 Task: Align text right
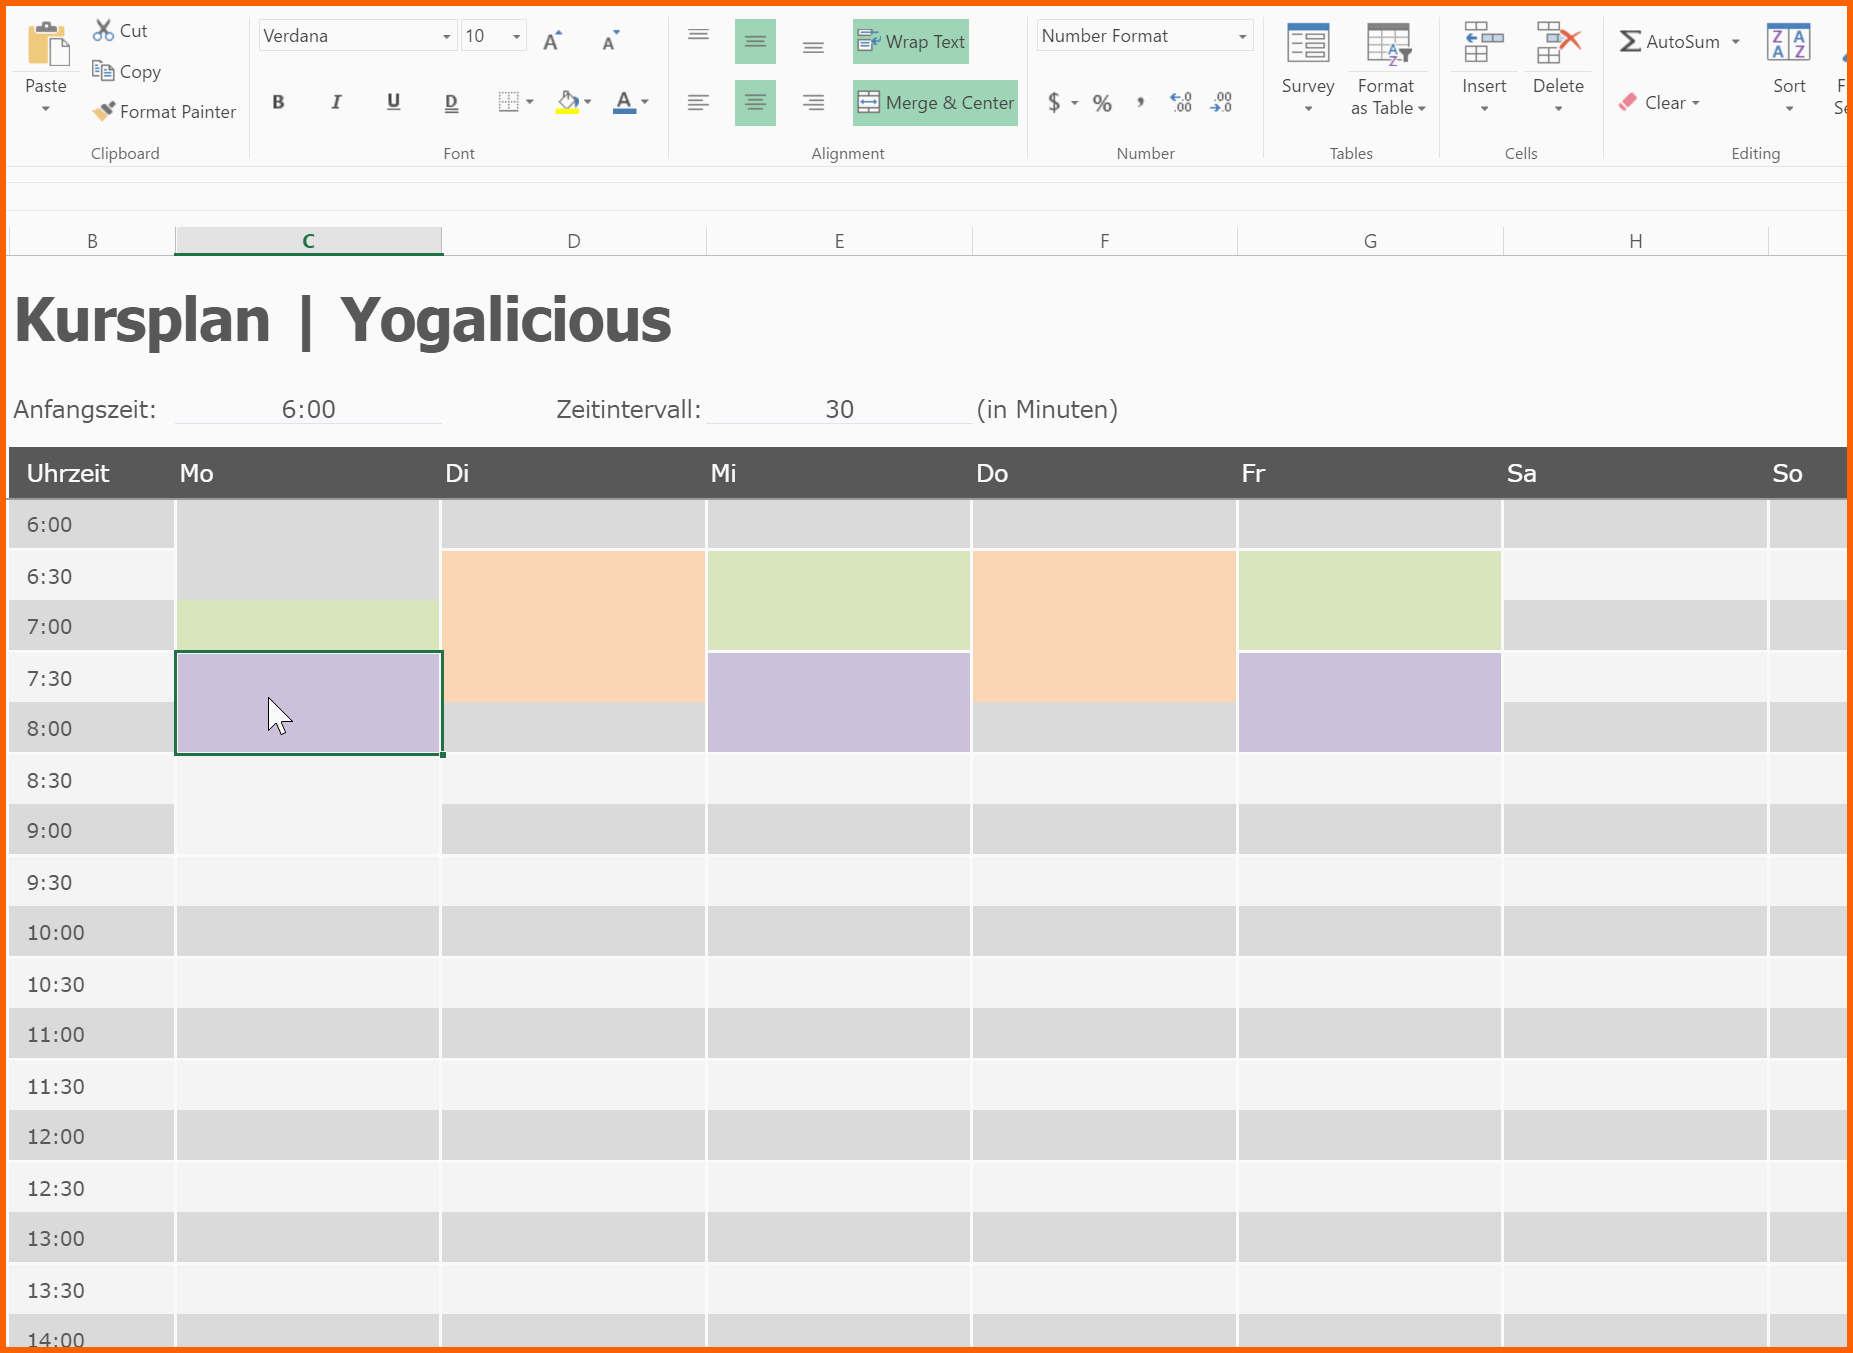(813, 102)
